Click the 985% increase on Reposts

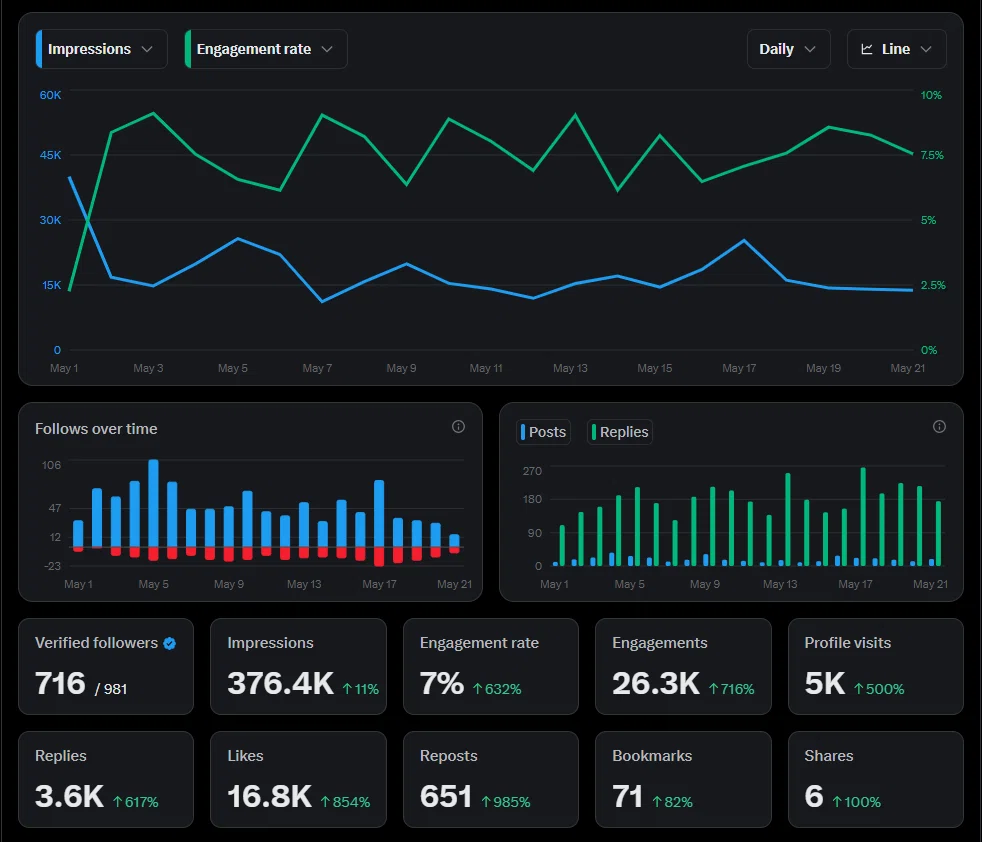pyautogui.click(x=506, y=802)
